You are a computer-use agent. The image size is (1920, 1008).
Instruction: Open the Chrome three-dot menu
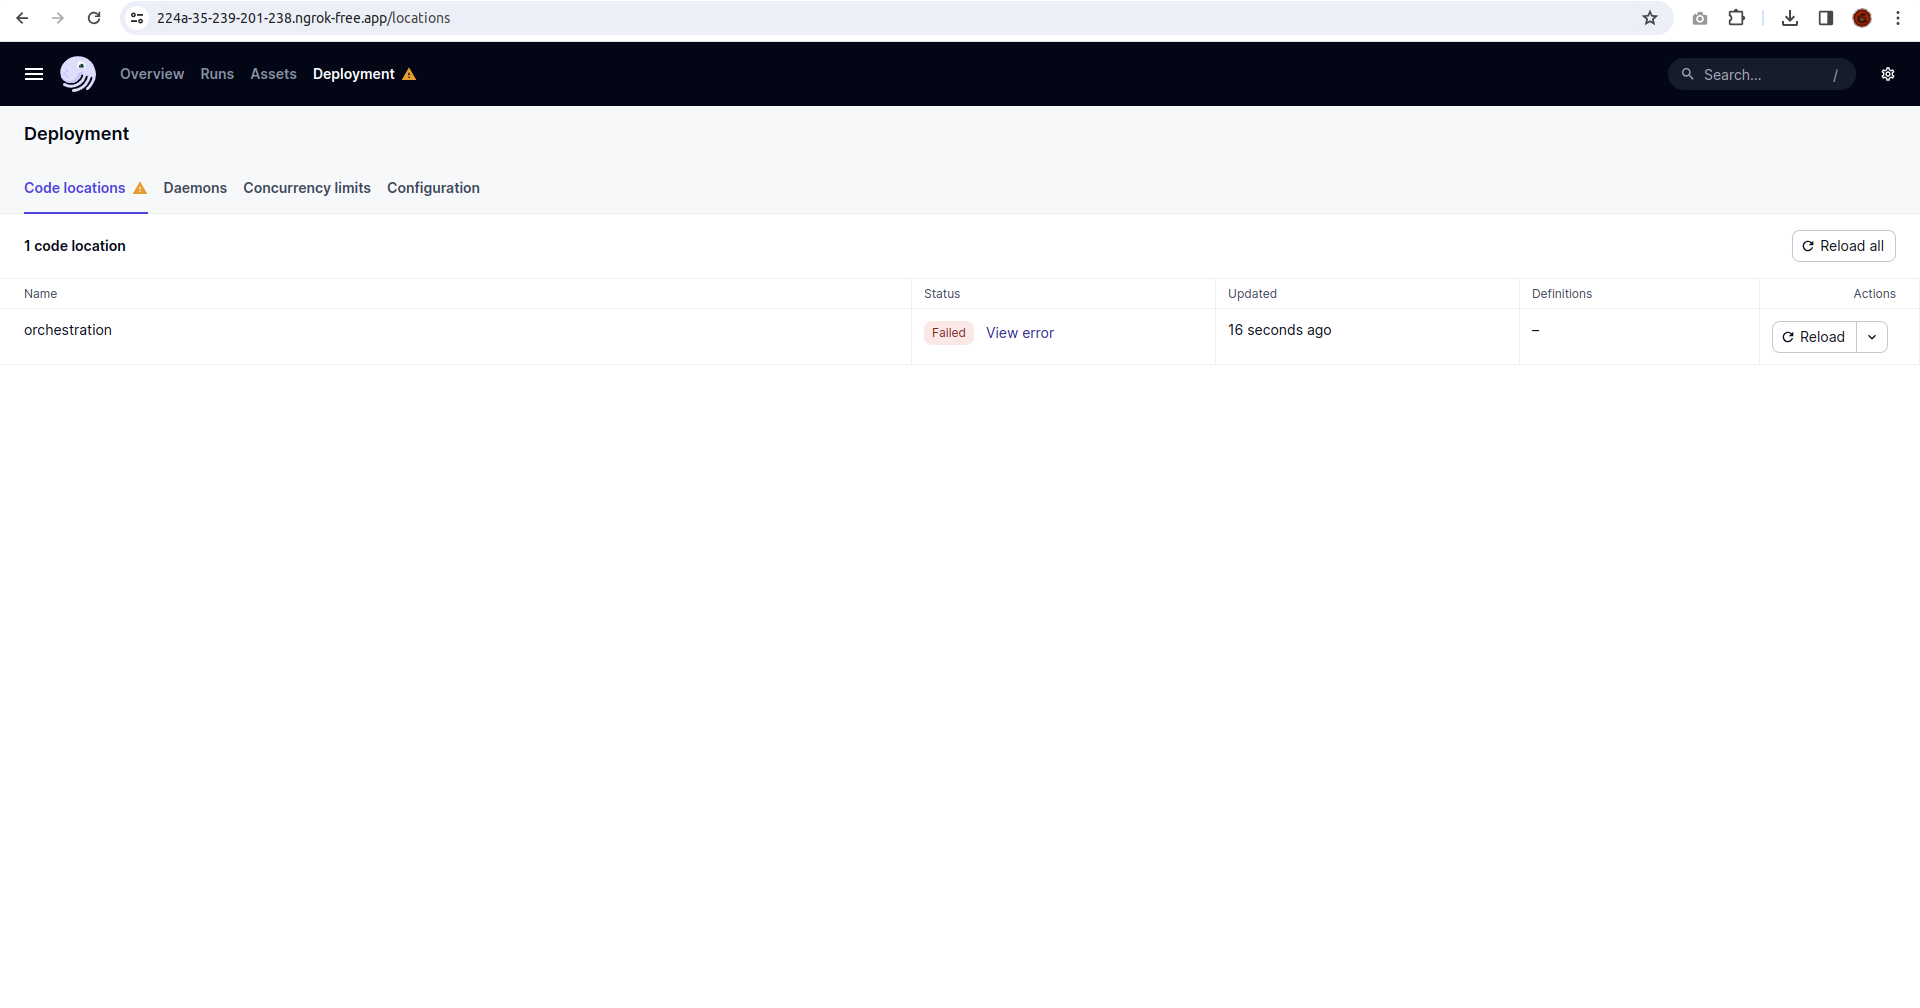[x=1898, y=18]
